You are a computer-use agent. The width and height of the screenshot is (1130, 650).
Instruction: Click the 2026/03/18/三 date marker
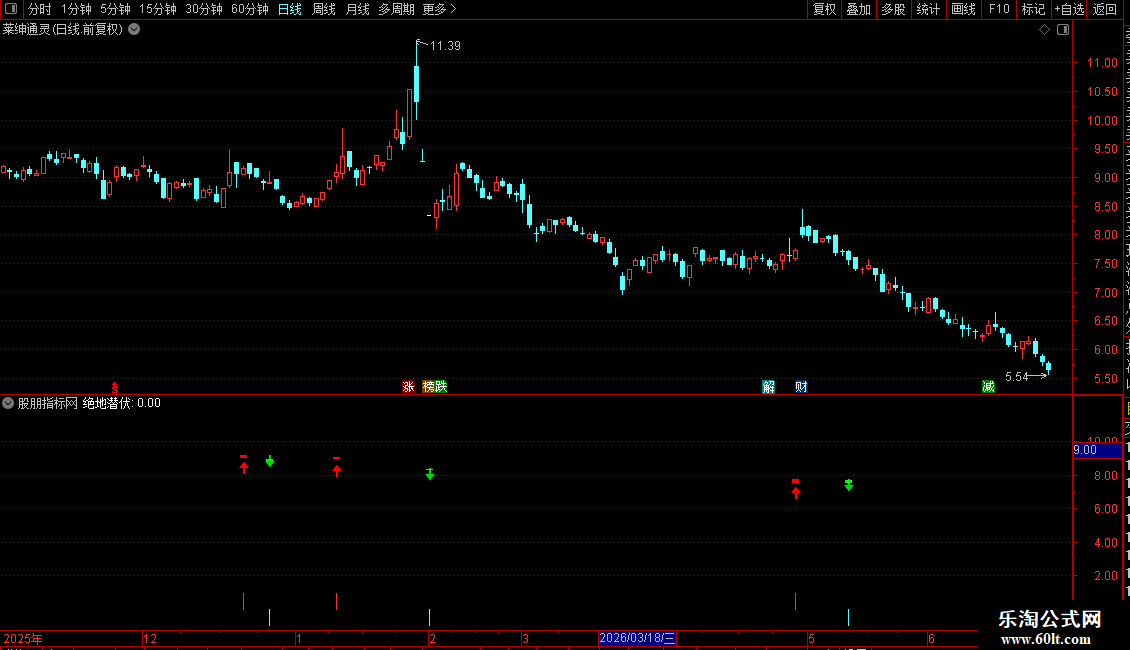pyautogui.click(x=637, y=638)
